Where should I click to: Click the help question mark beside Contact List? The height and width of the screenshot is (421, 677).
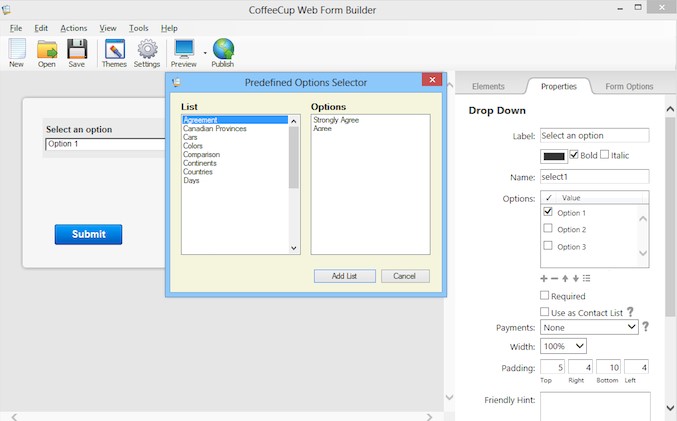coord(630,311)
